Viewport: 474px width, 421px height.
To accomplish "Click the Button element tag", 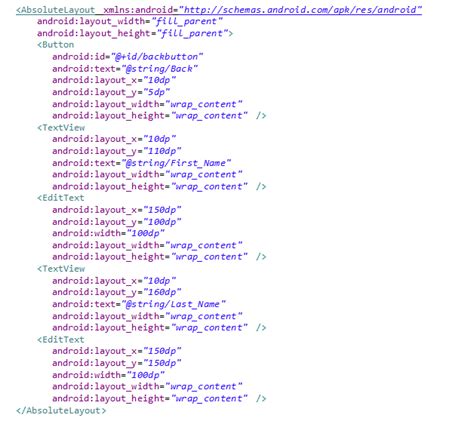I will (56, 45).
